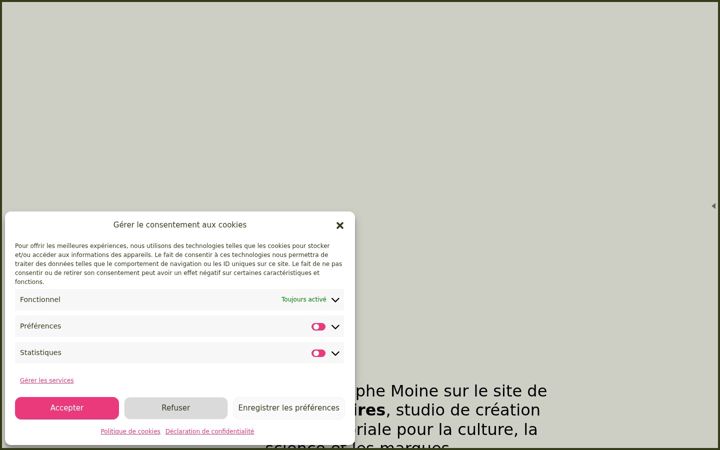Click the Accepter button

(x=67, y=408)
